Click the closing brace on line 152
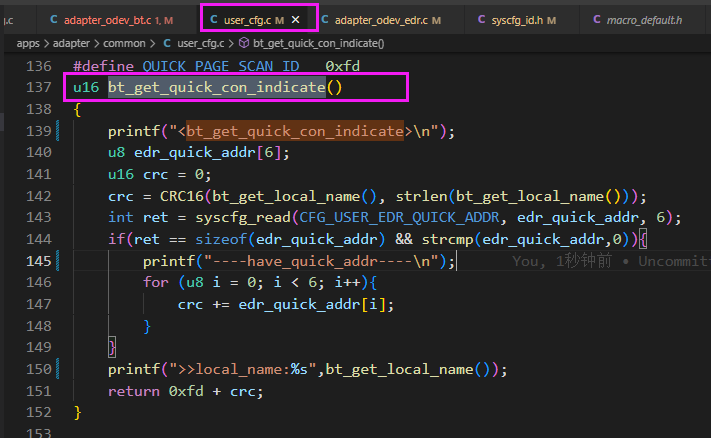Viewport: 711px width, 438px height. point(77,412)
